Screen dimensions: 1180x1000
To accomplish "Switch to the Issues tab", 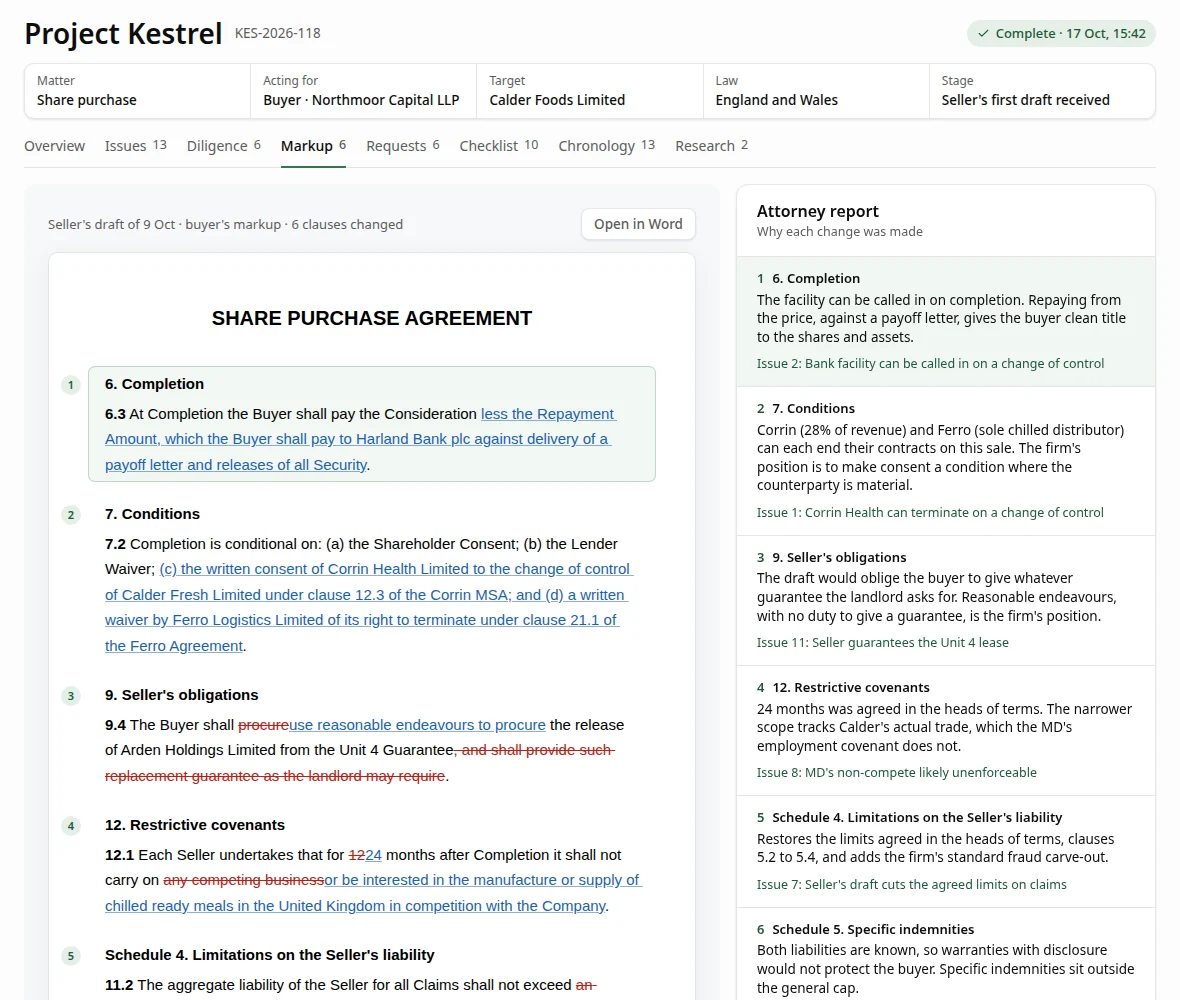I will click(x=135, y=146).
